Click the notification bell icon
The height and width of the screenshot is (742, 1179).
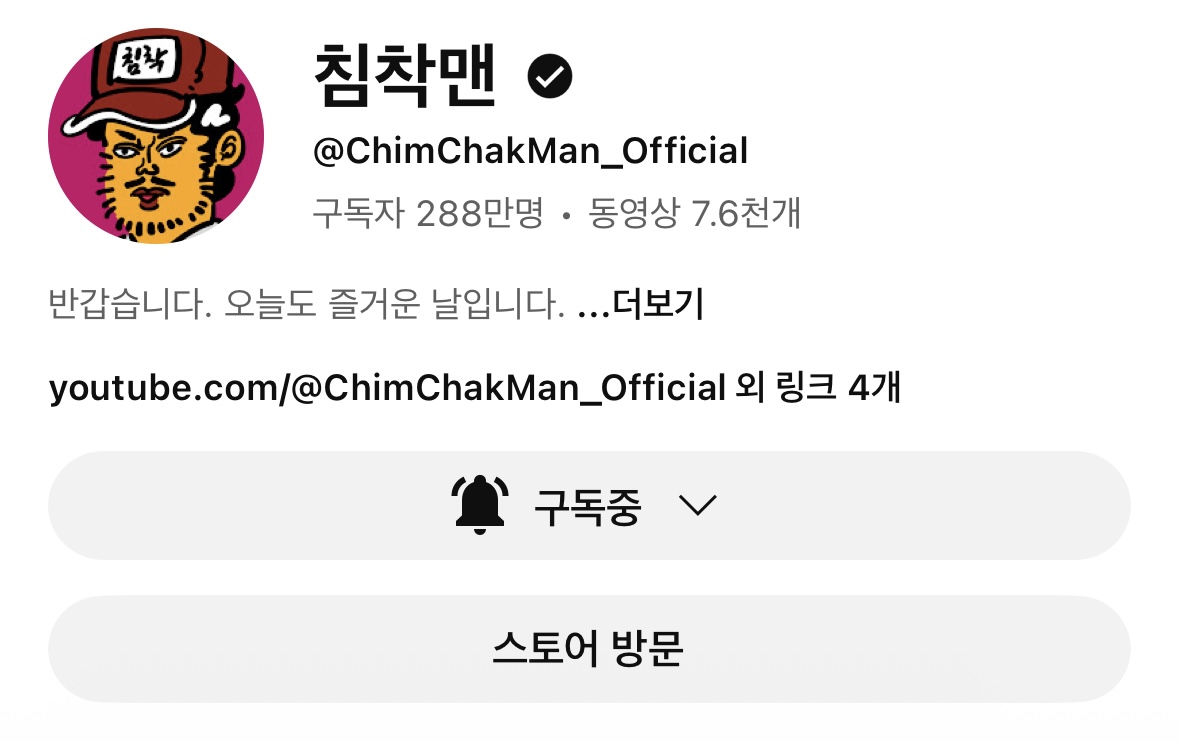click(x=480, y=505)
